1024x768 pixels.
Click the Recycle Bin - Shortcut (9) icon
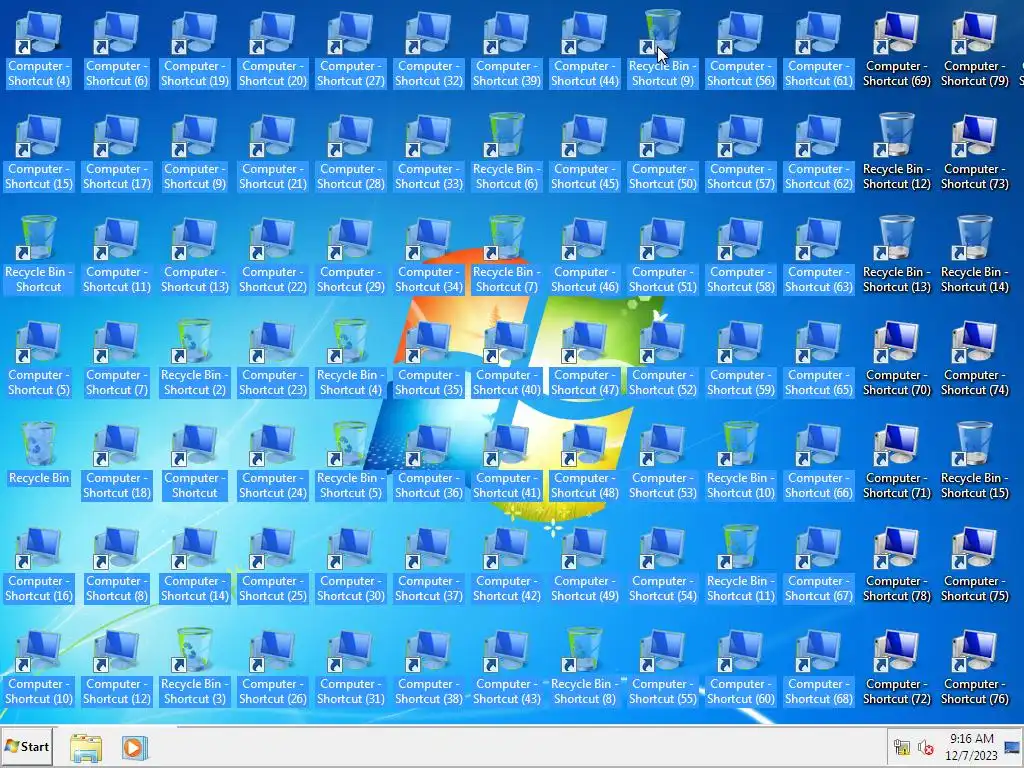point(662,50)
